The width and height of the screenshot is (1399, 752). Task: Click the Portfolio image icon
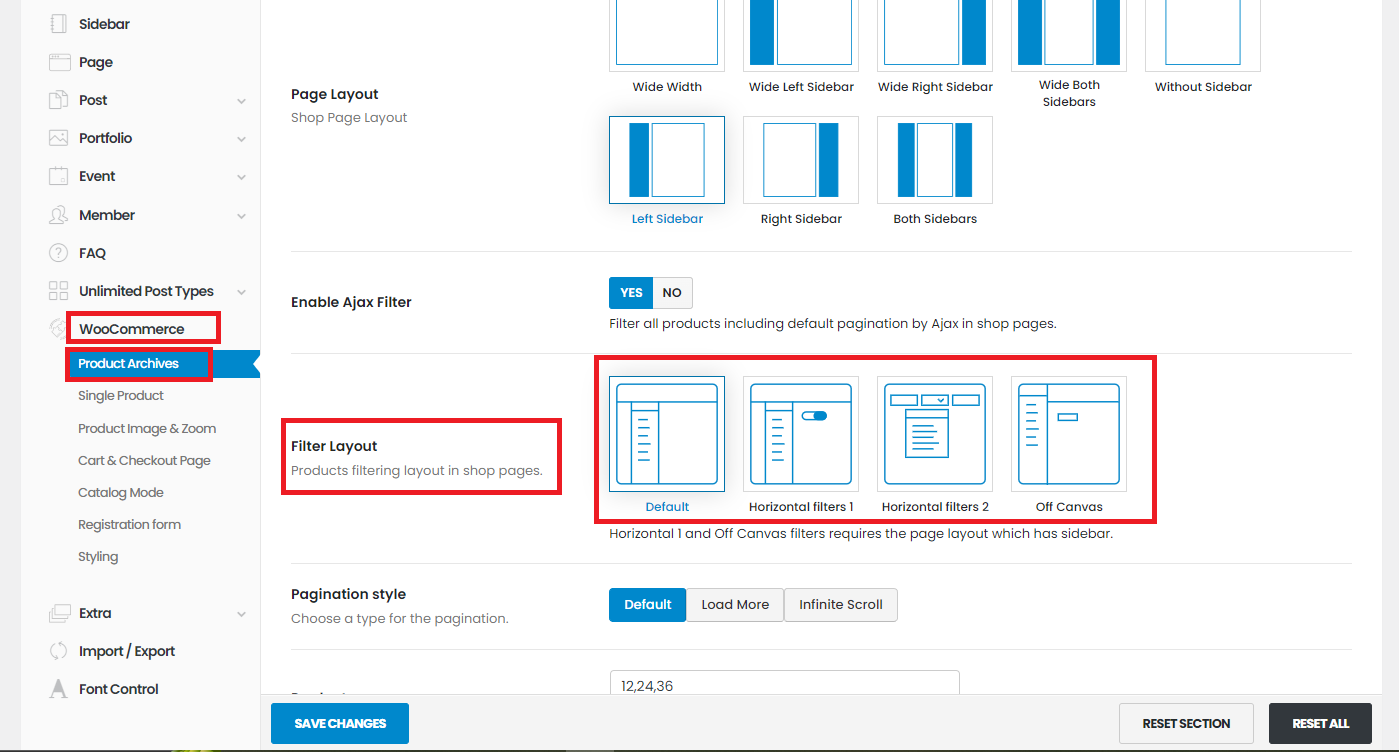[x=58, y=138]
